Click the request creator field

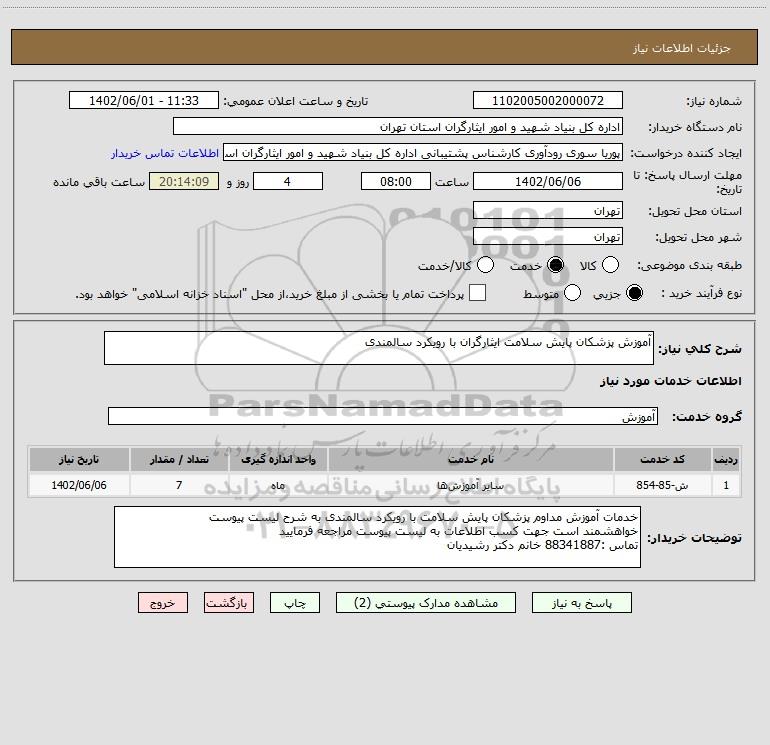point(423,153)
